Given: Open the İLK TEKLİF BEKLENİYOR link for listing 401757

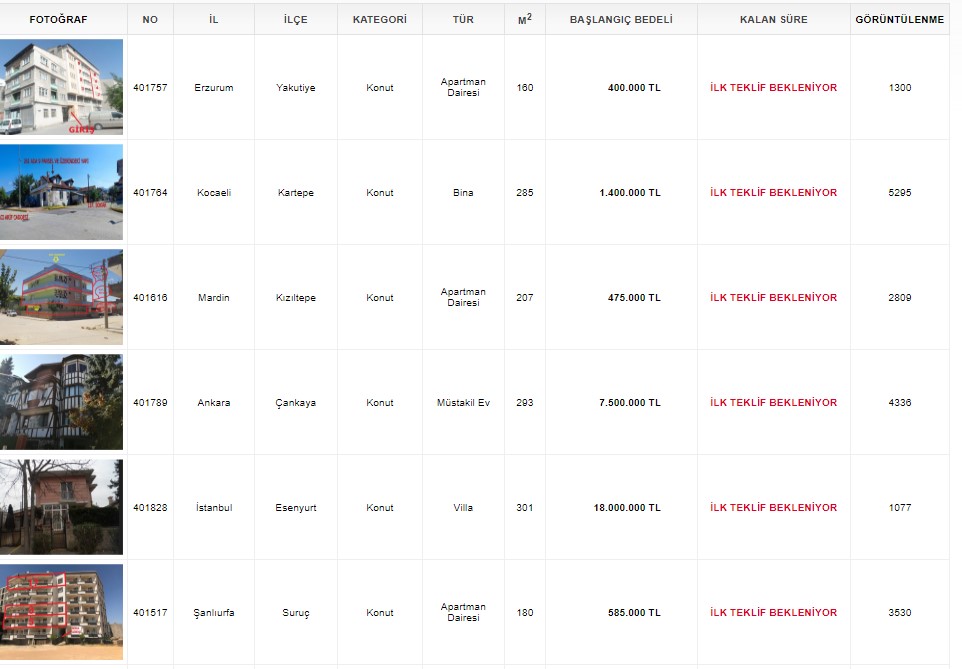Looking at the screenshot, I should point(773,88).
